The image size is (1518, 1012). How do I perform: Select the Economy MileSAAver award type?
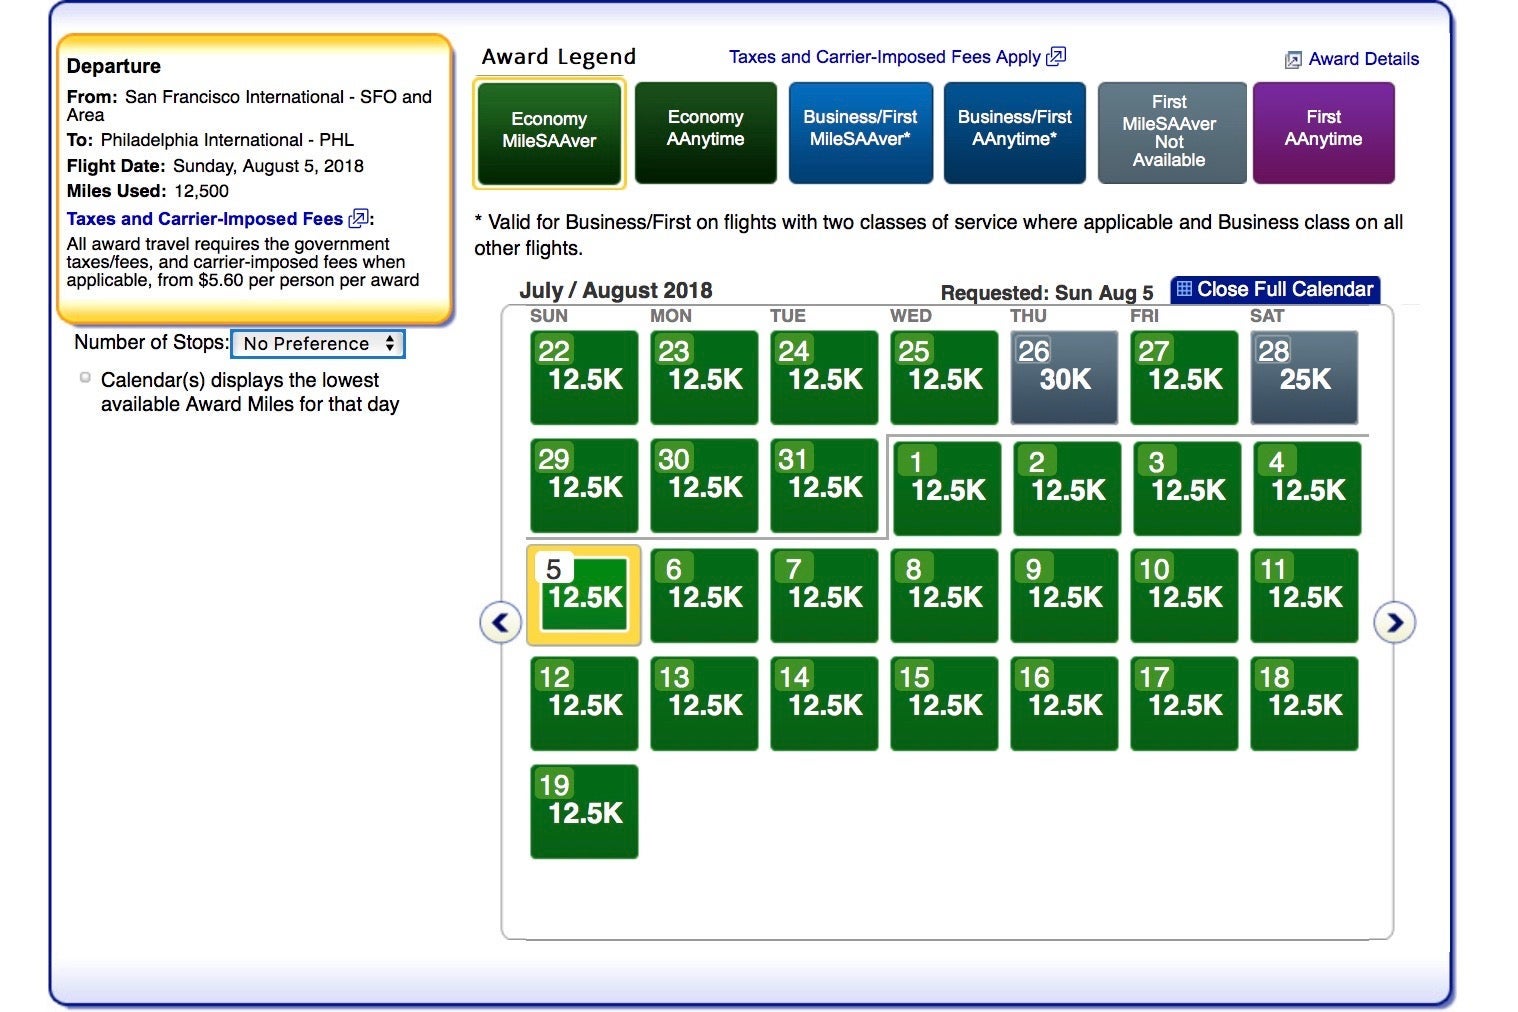point(549,132)
